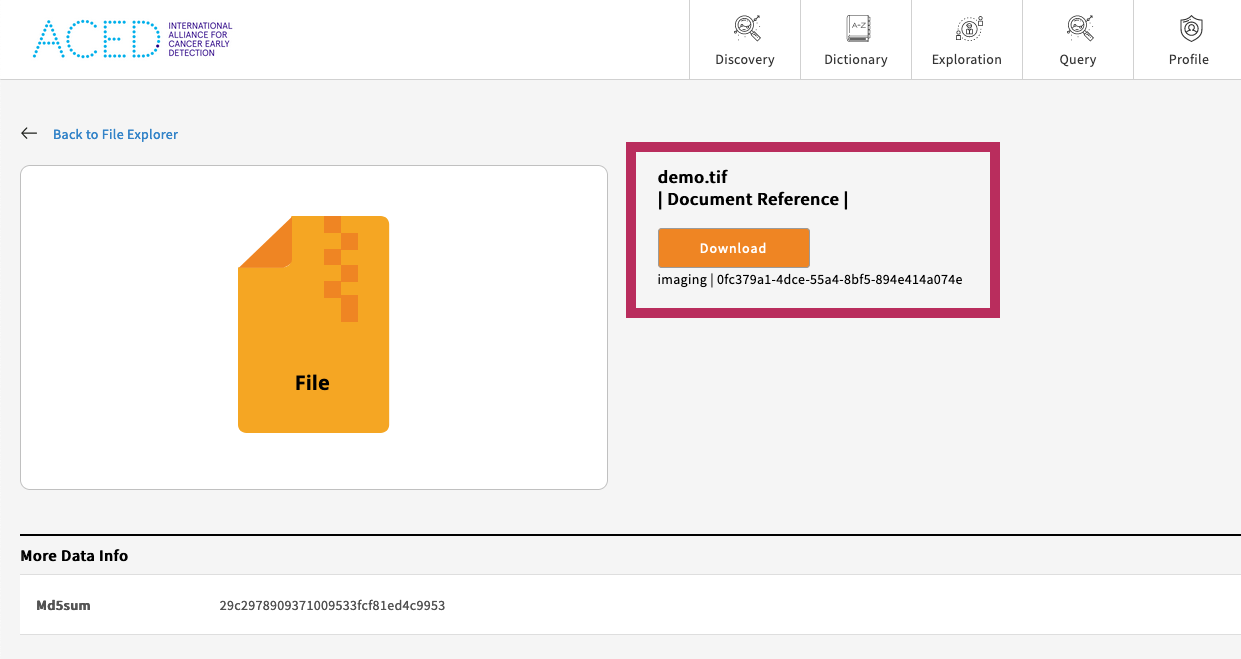The image size is (1241, 659).
Task: Select the Discovery menu label
Action: pos(745,60)
